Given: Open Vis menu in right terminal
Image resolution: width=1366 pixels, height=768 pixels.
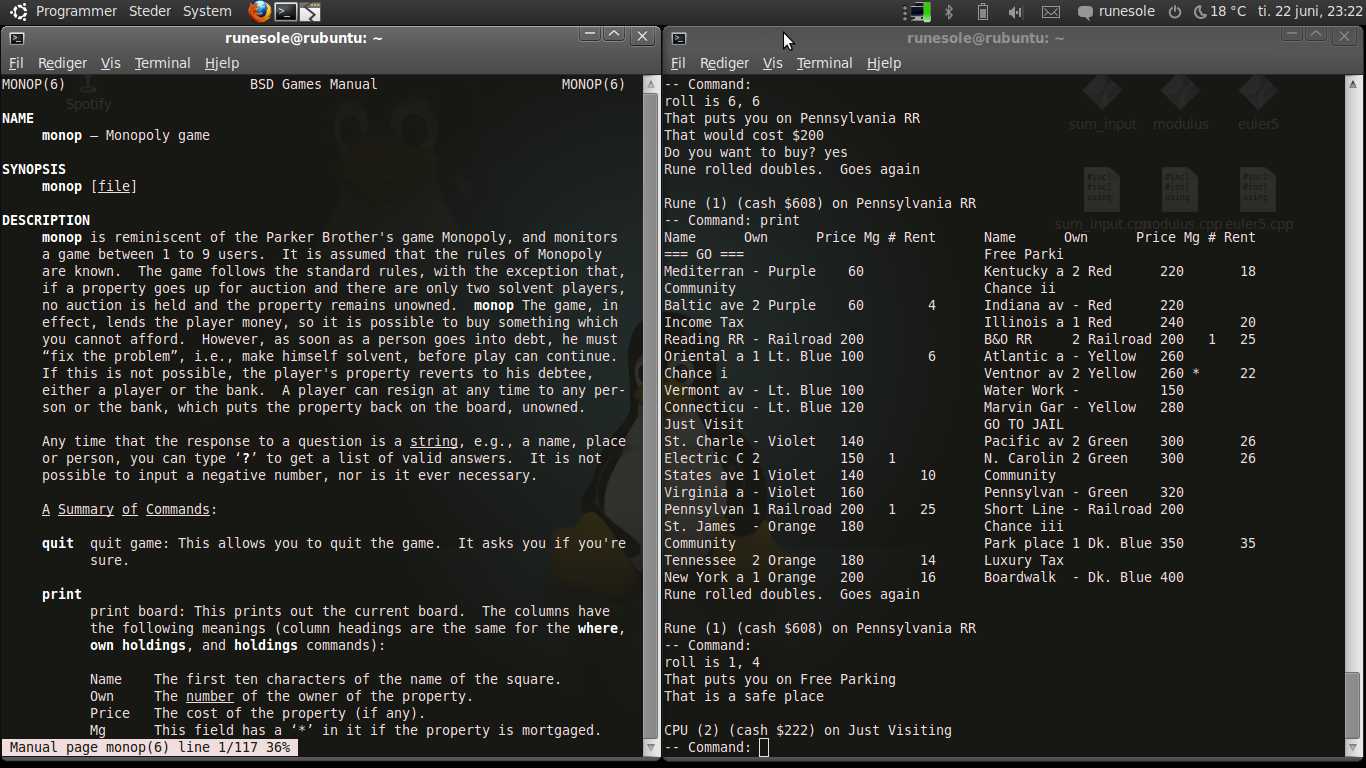Looking at the screenshot, I should [x=773, y=63].
